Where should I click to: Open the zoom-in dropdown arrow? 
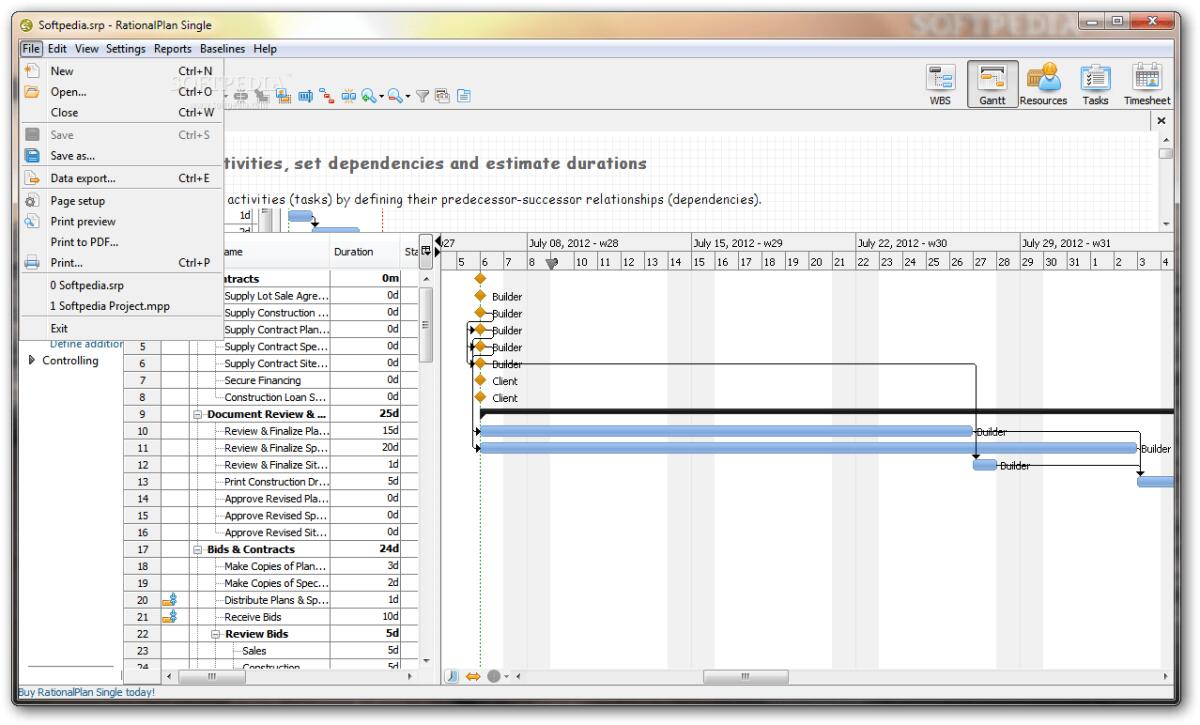pos(381,95)
